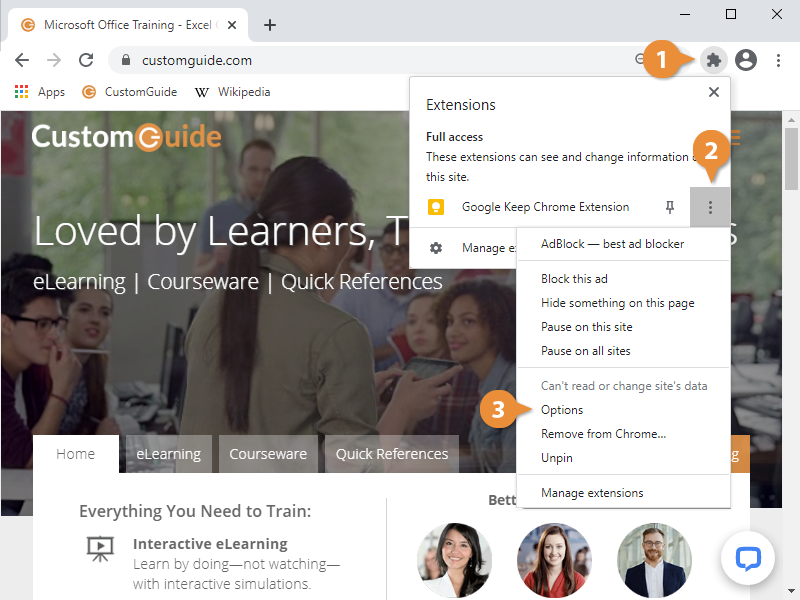The image size is (800, 600).
Task: Click the customguide.com address bar
Action: click(x=380, y=60)
